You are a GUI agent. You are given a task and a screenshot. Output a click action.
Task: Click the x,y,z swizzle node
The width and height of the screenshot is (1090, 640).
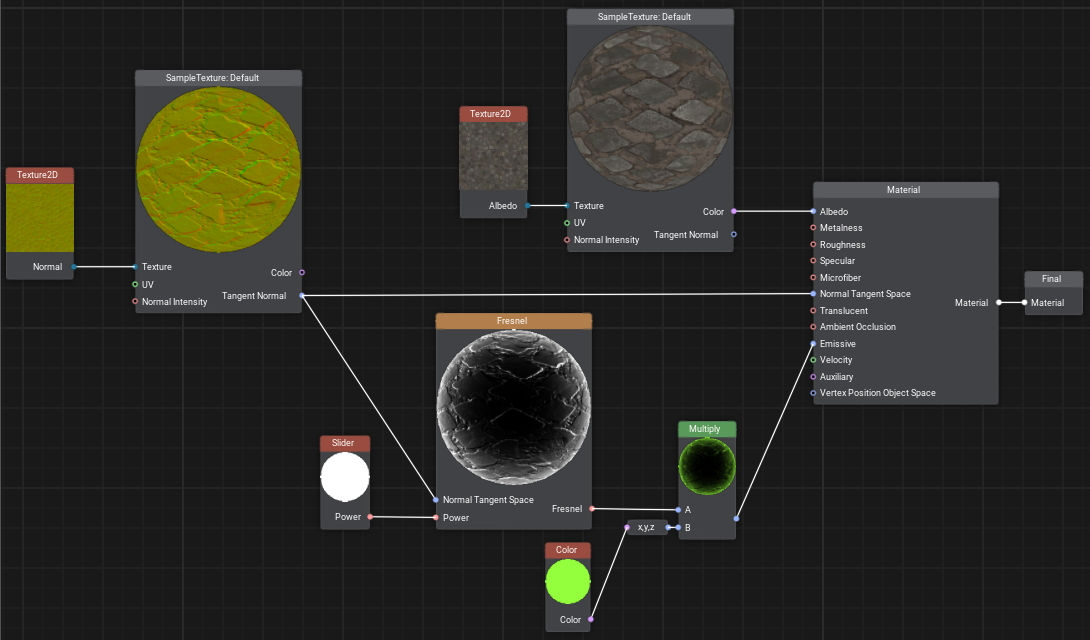[647, 527]
